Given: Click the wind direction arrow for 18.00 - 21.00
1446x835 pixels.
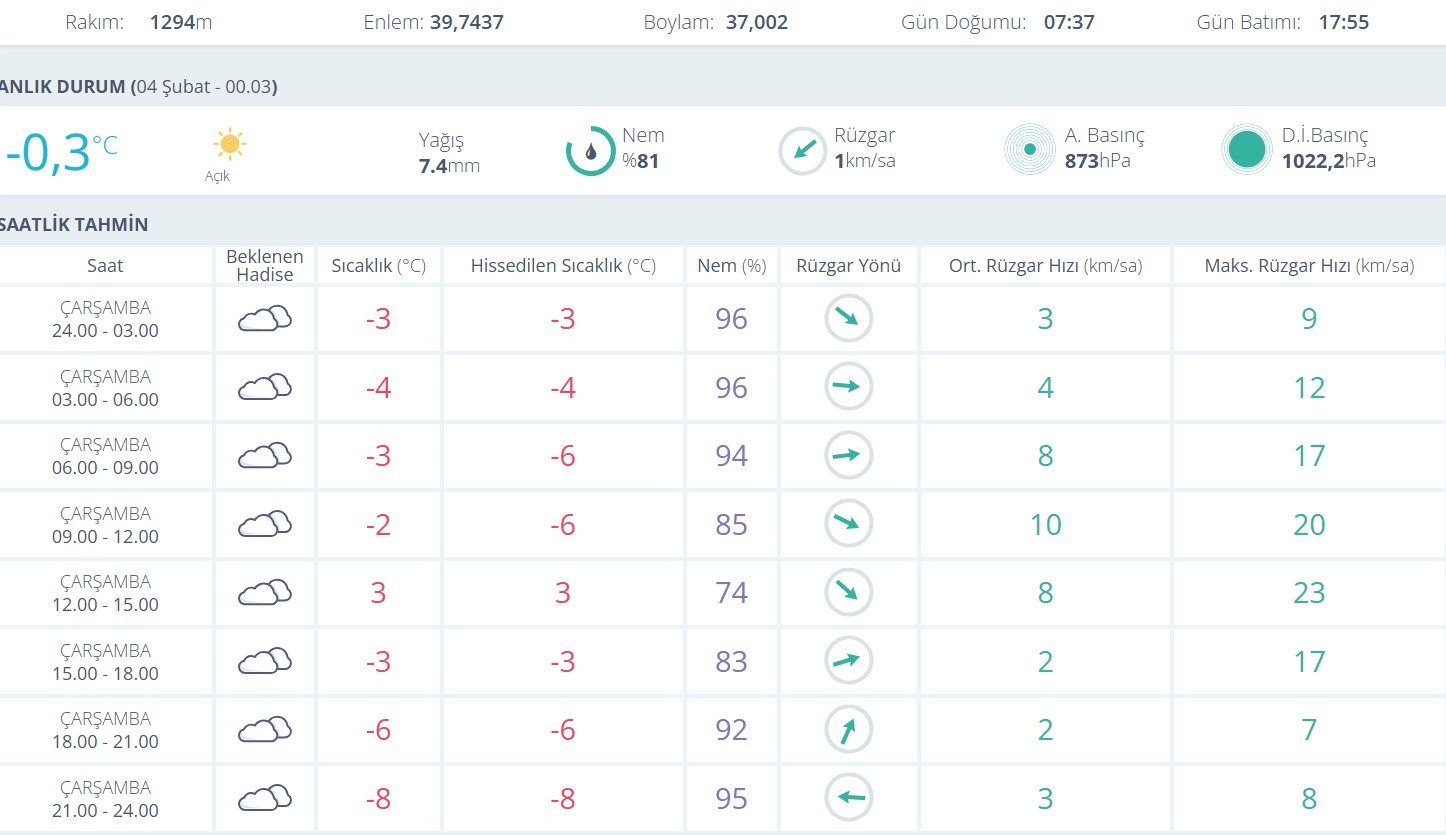Looking at the screenshot, I should (x=848, y=730).
